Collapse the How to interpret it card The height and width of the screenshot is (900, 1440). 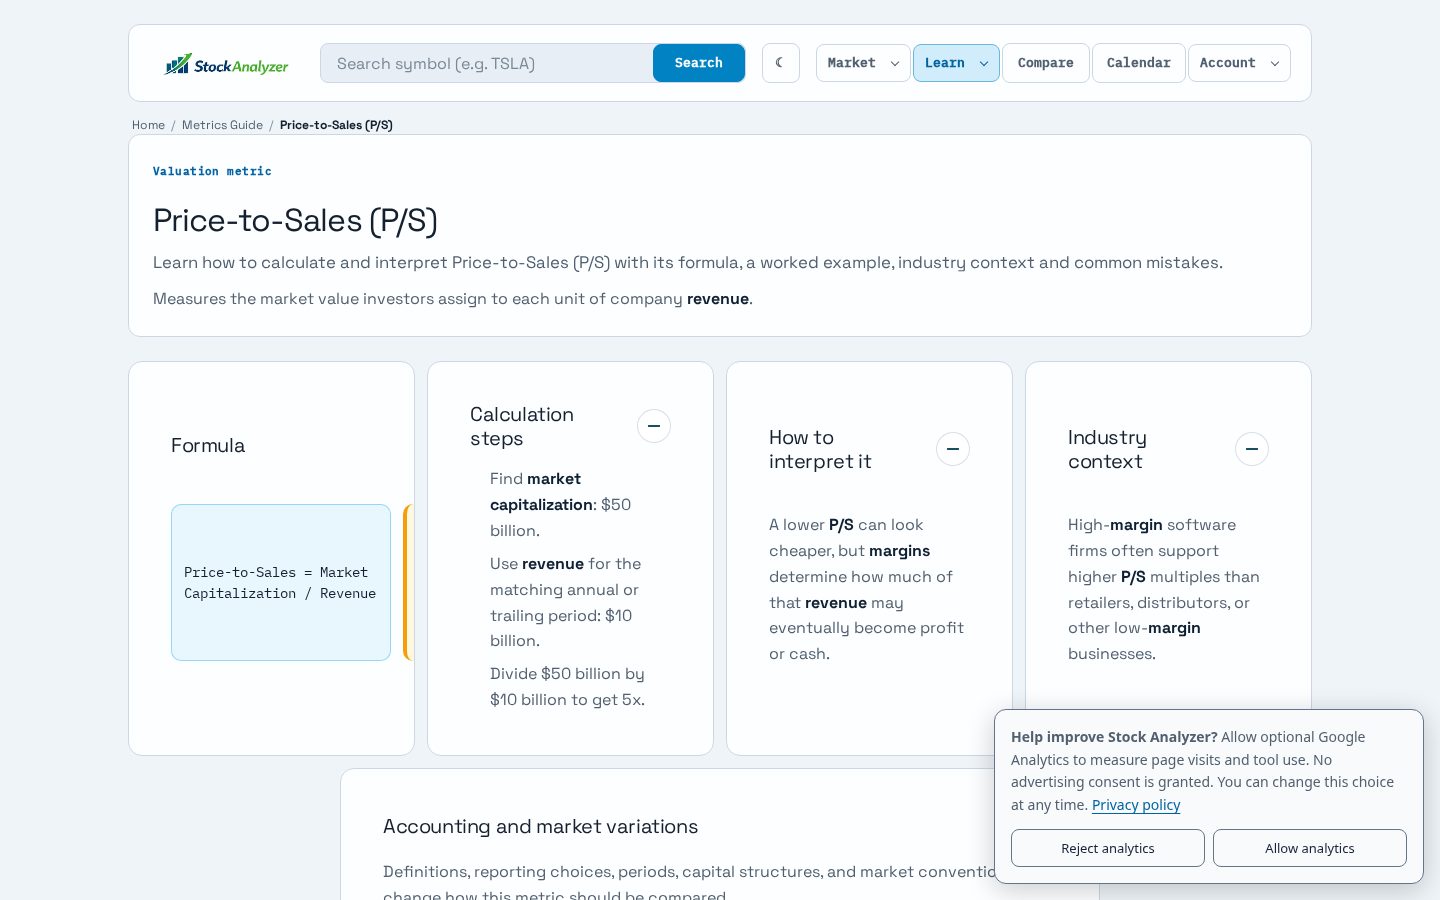click(953, 449)
